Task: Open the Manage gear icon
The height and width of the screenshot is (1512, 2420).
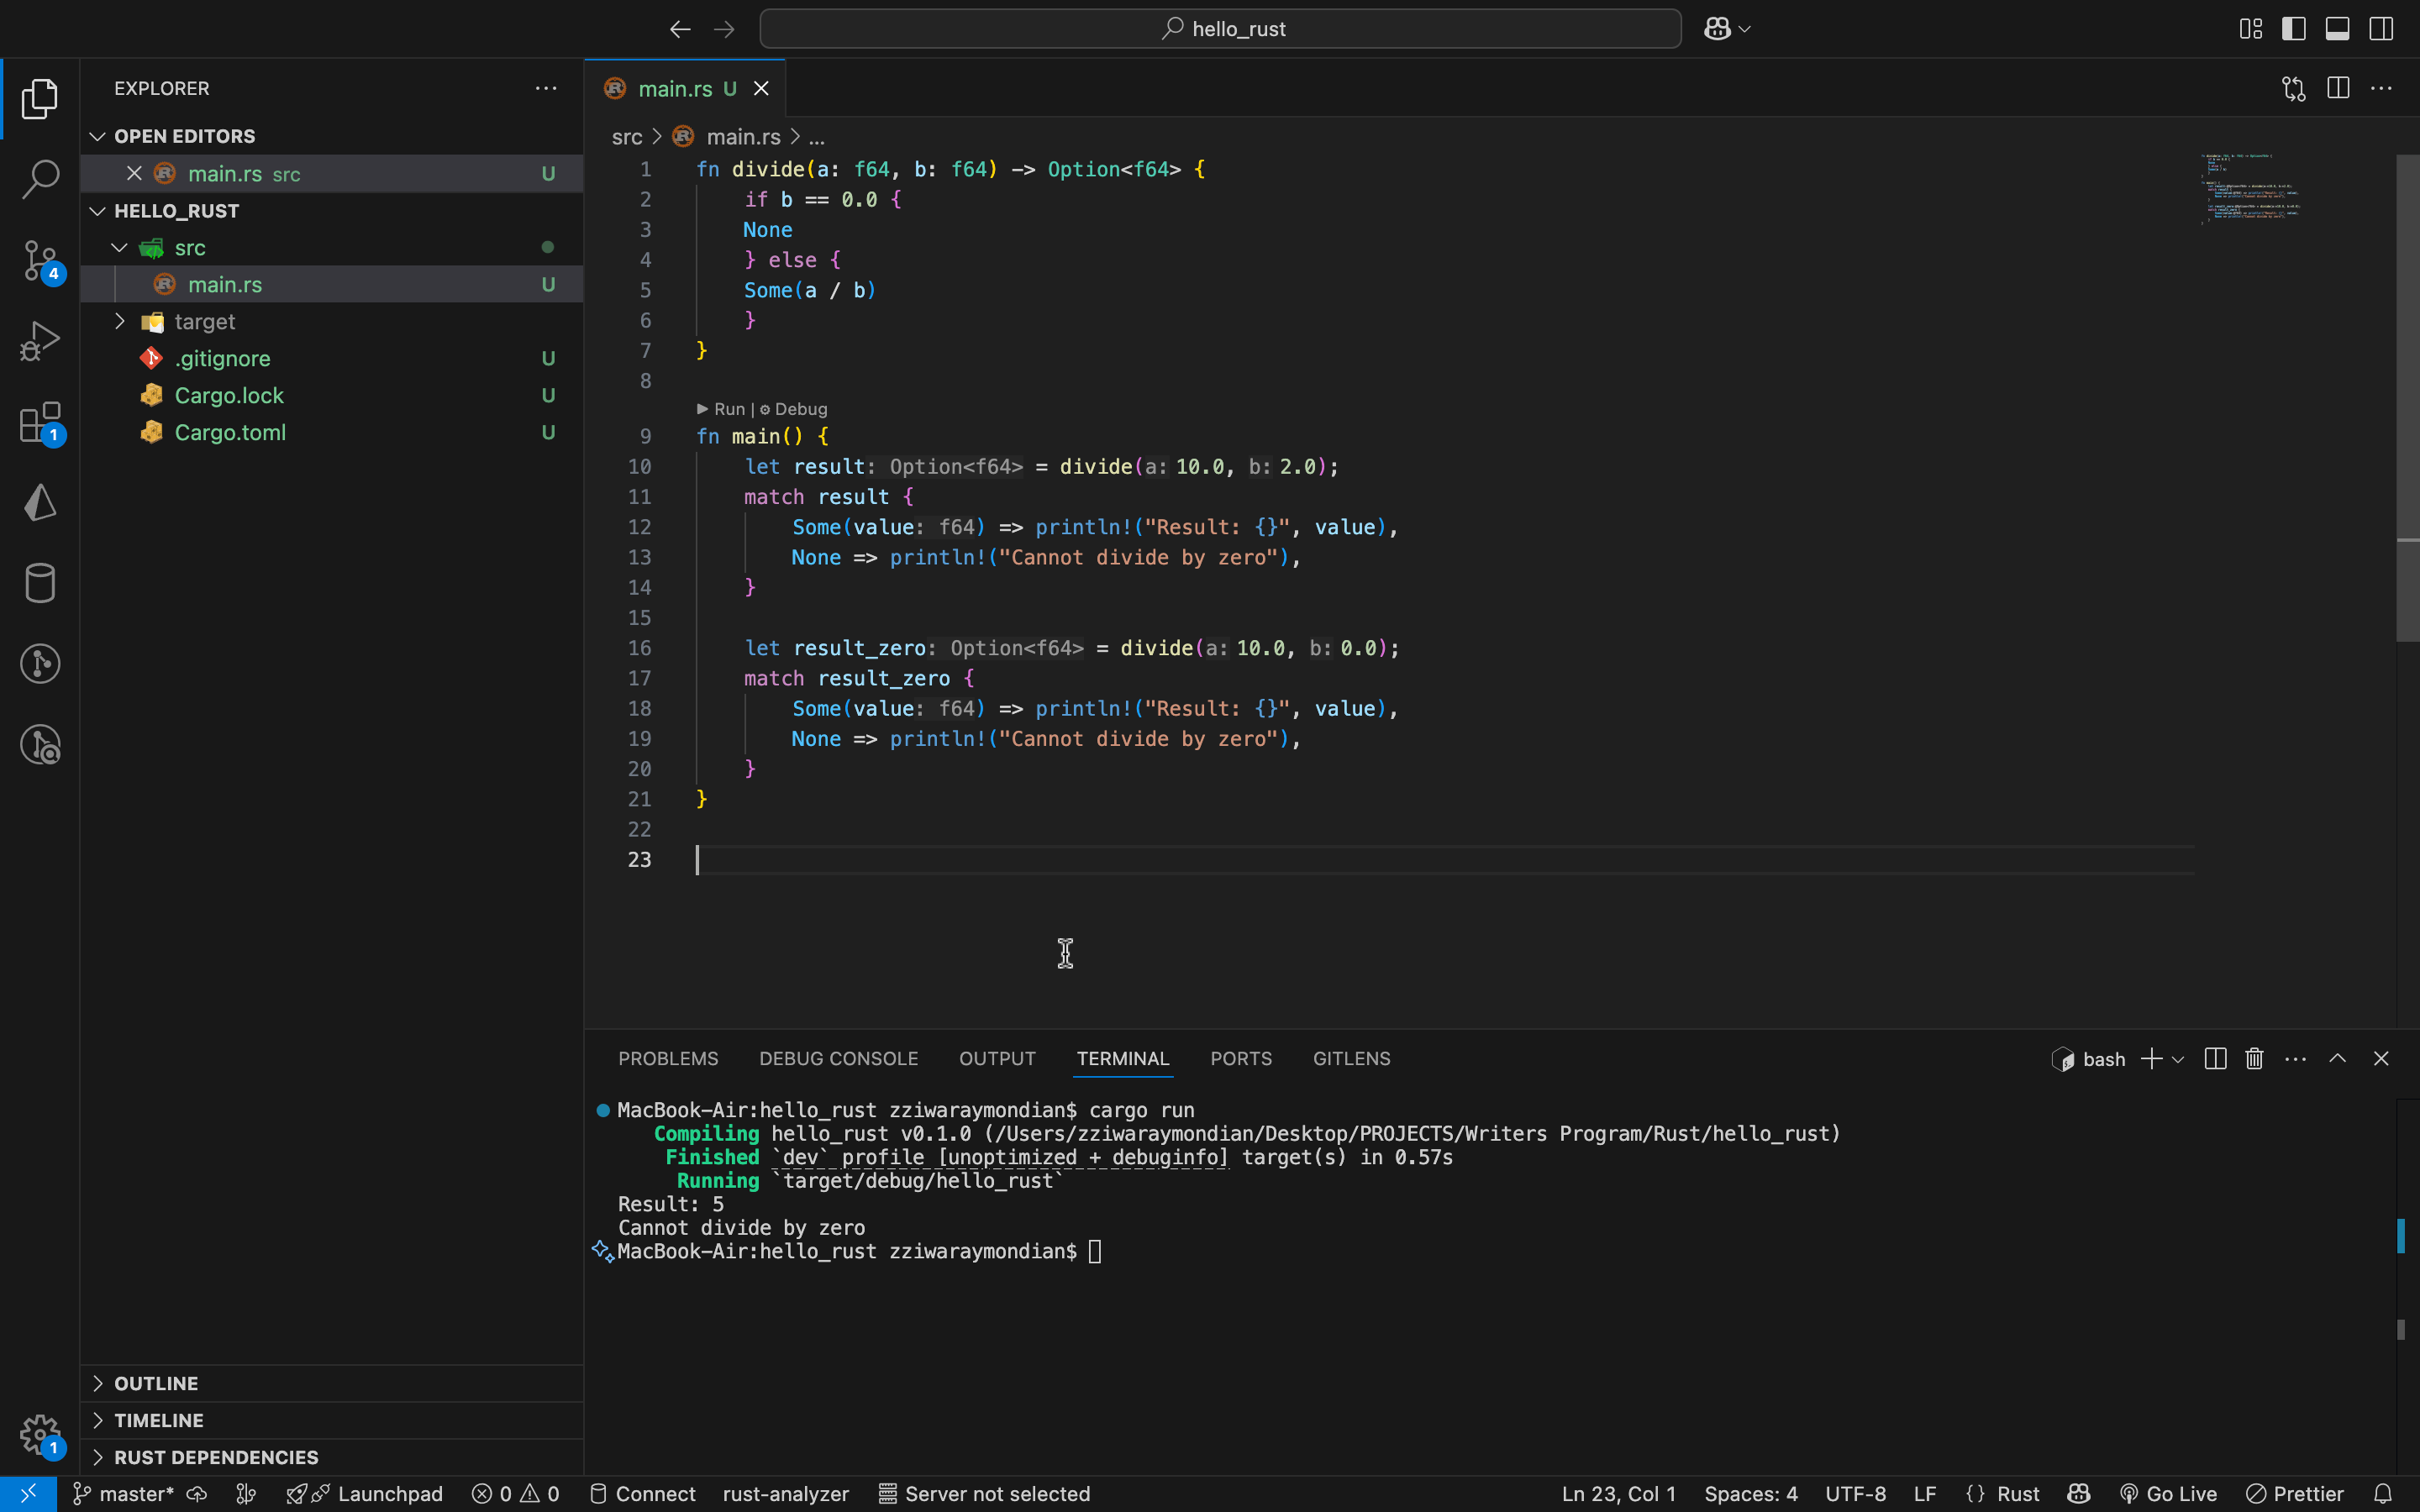Action: (x=40, y=1434)
